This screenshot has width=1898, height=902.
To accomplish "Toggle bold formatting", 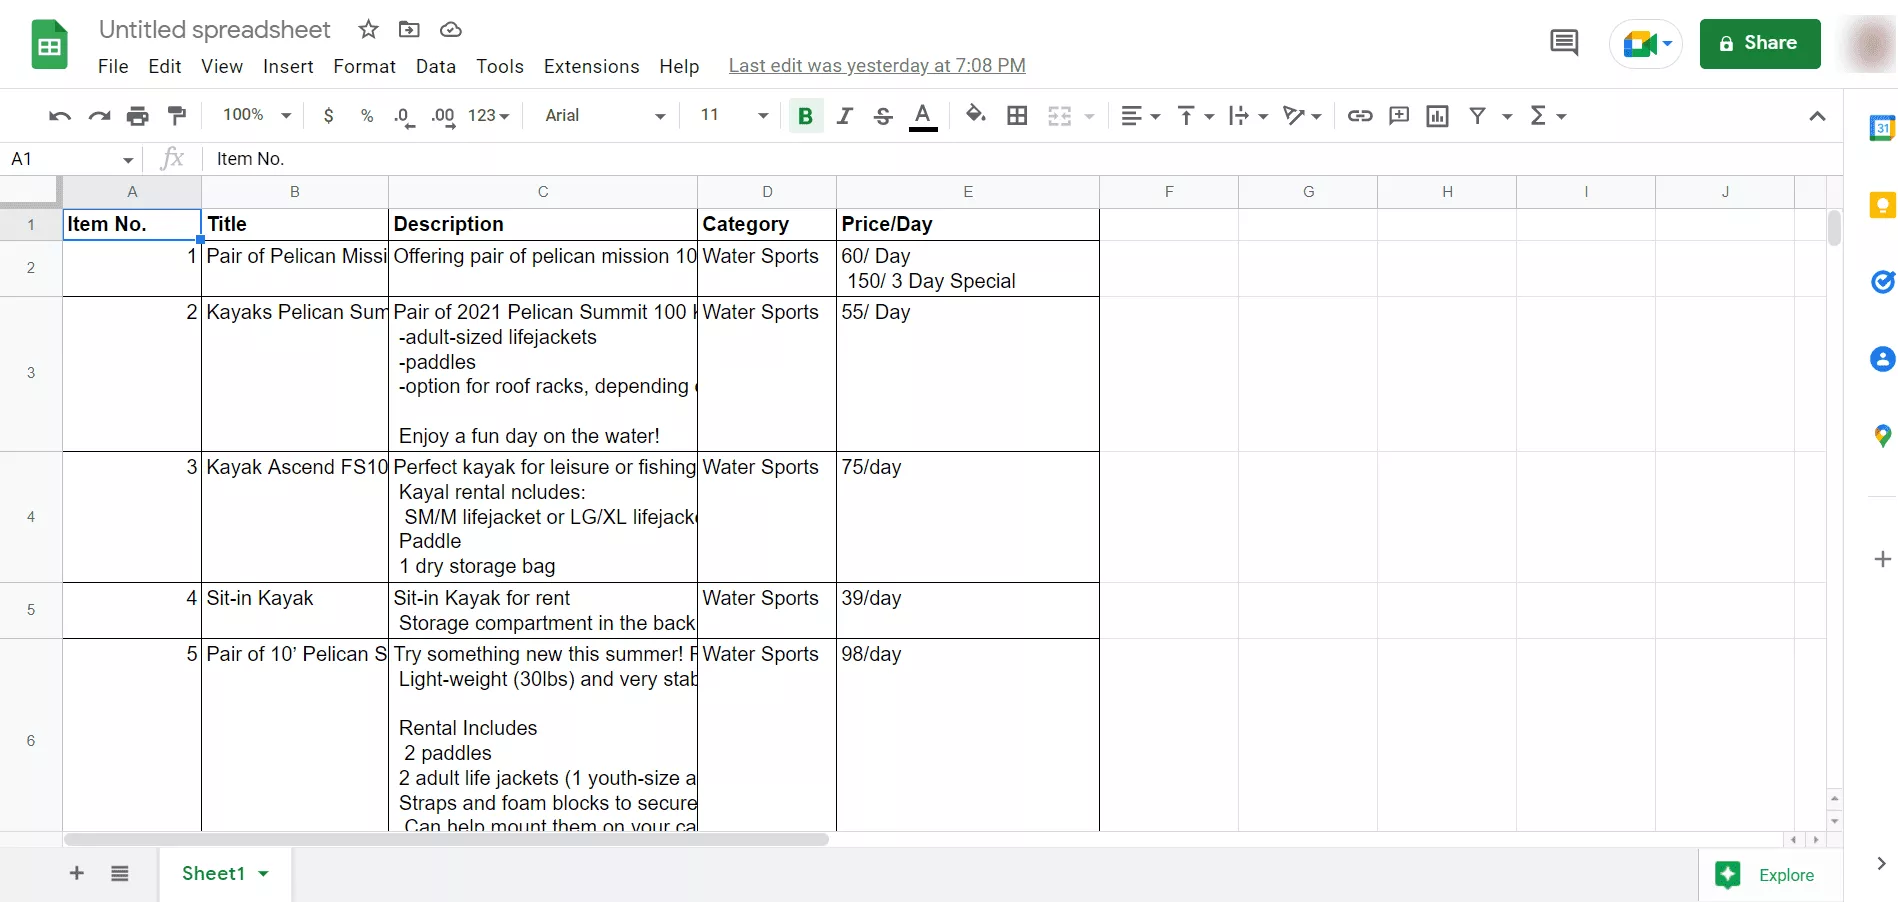I will tap(805, 115).
